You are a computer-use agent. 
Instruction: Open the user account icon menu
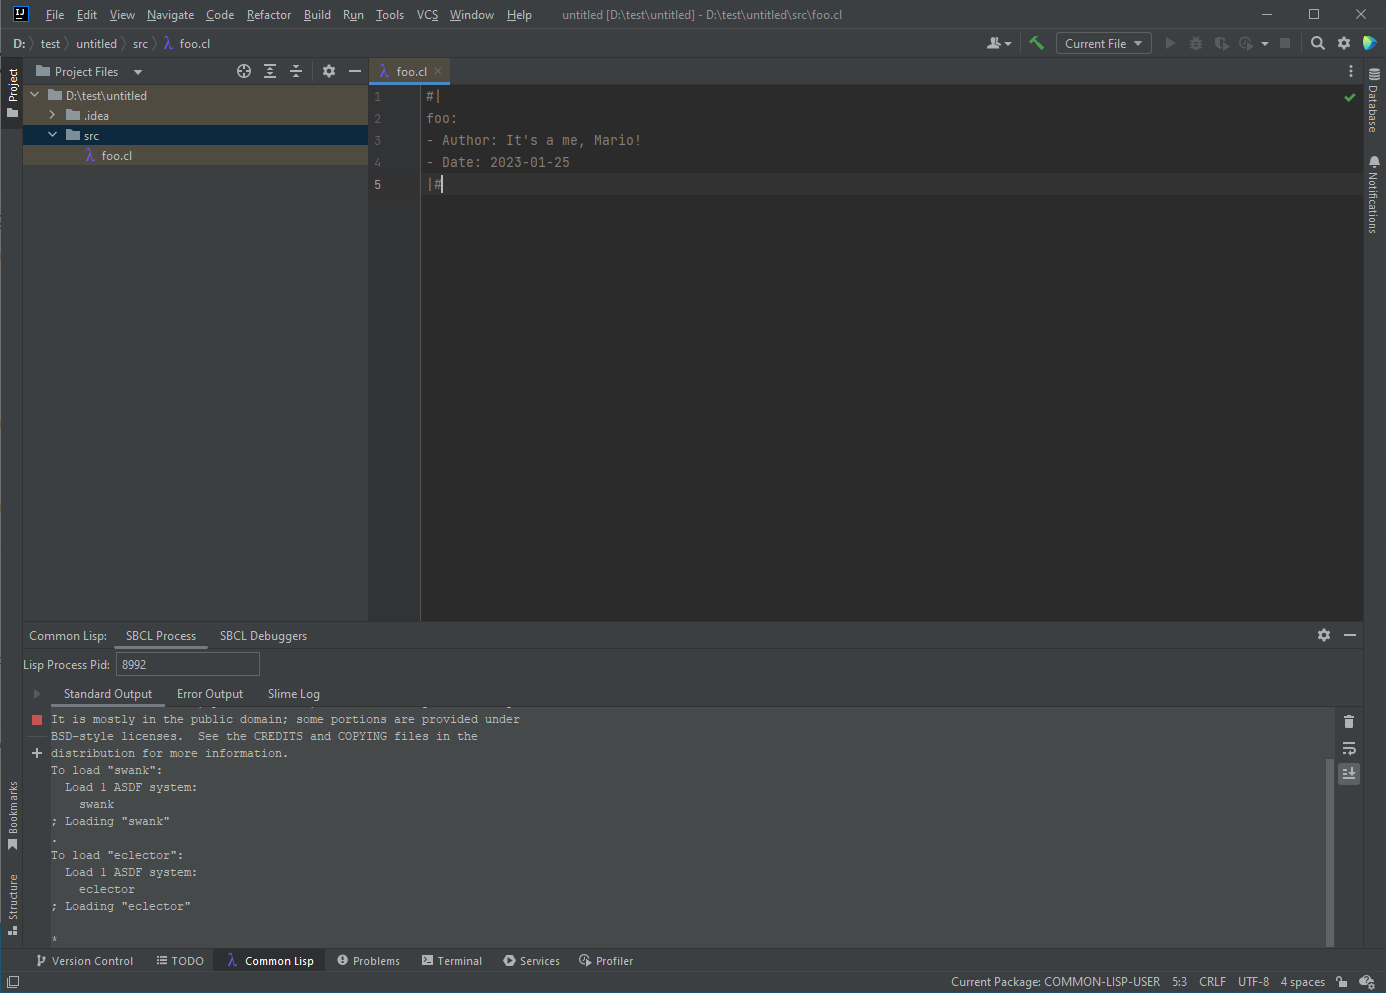(x=999, y=43)
